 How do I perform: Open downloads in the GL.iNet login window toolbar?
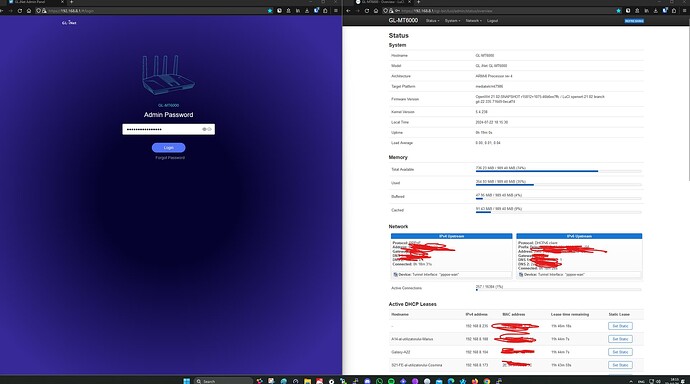(x=307, y=11)
